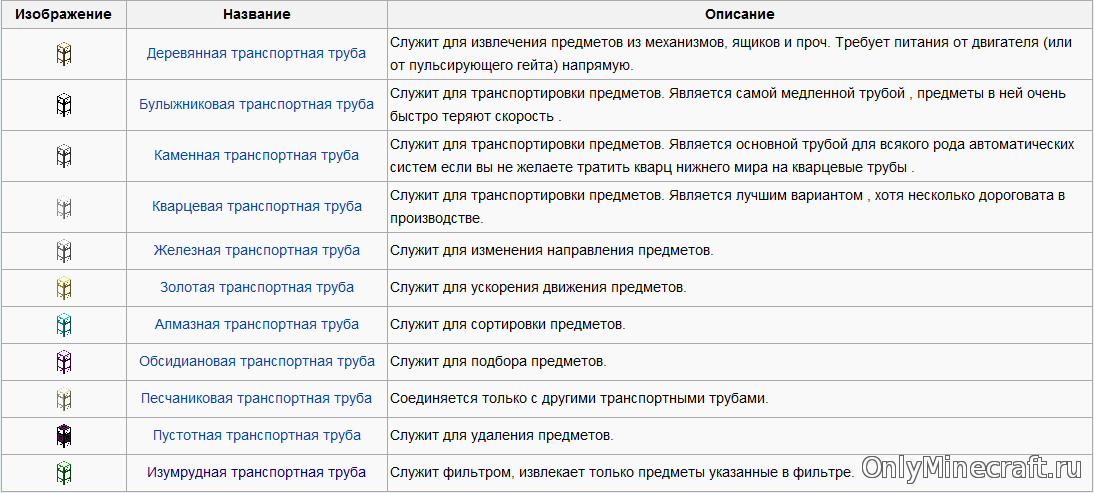The width and height of the screenshot is (1094, 493).
Task: Click the cobblestone transport pipe icon
Action: coord(64,104)
